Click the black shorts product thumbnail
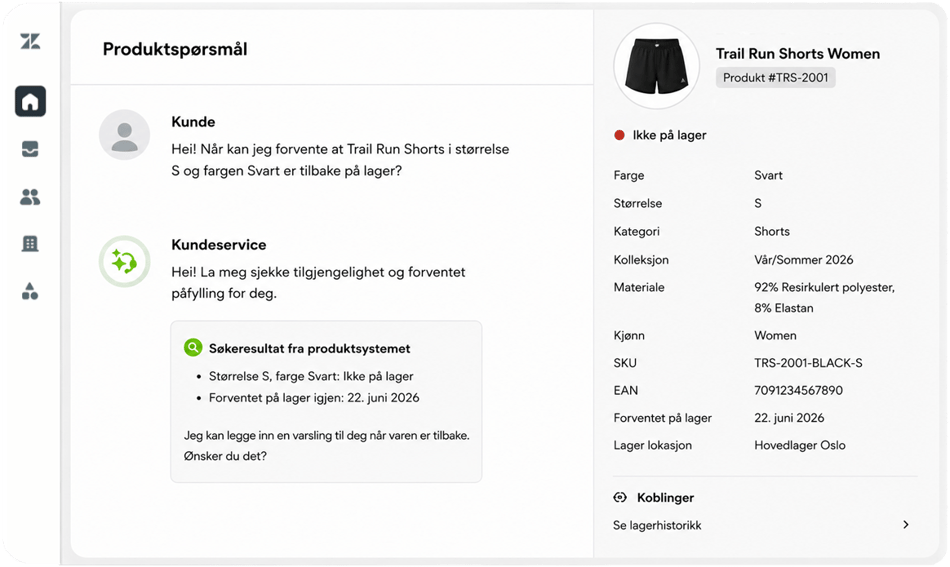 (x=657, y=66)
